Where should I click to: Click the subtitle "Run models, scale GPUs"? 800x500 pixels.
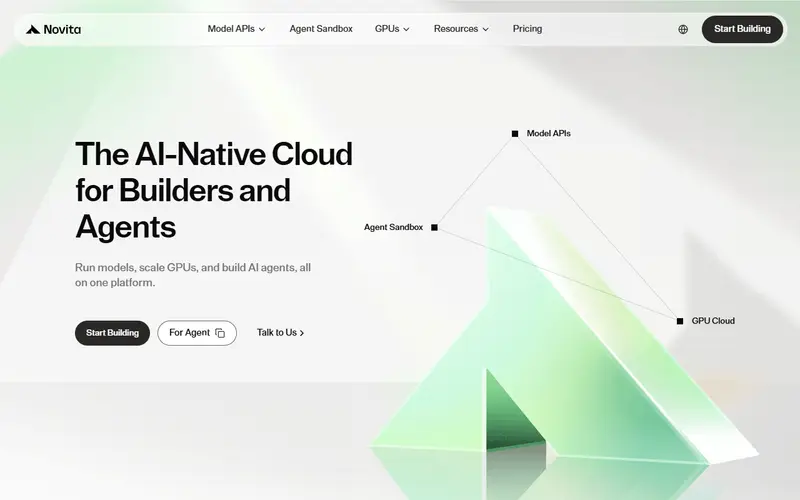coord(136,267)
